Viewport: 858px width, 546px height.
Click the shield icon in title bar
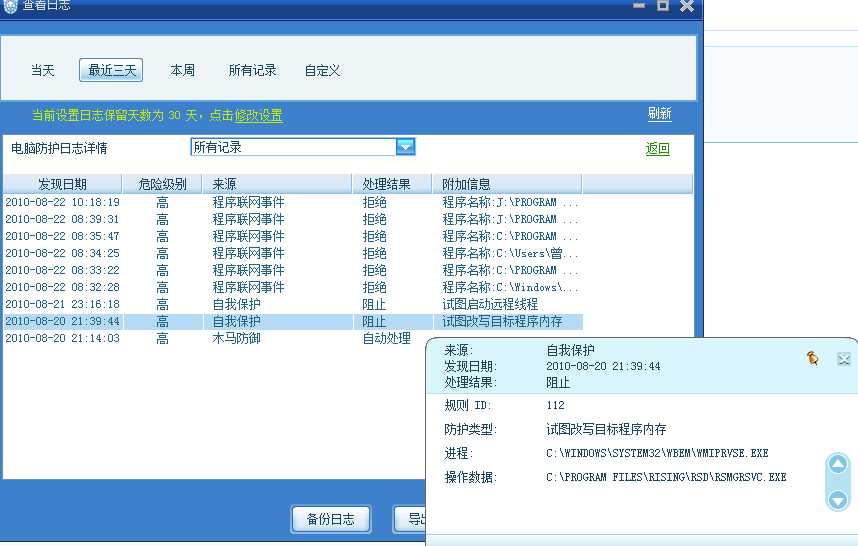10,6
